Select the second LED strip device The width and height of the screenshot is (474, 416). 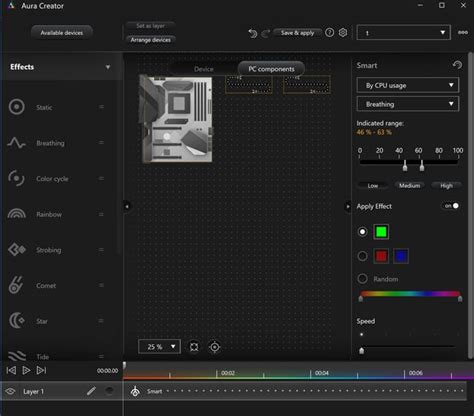point(307,85)
